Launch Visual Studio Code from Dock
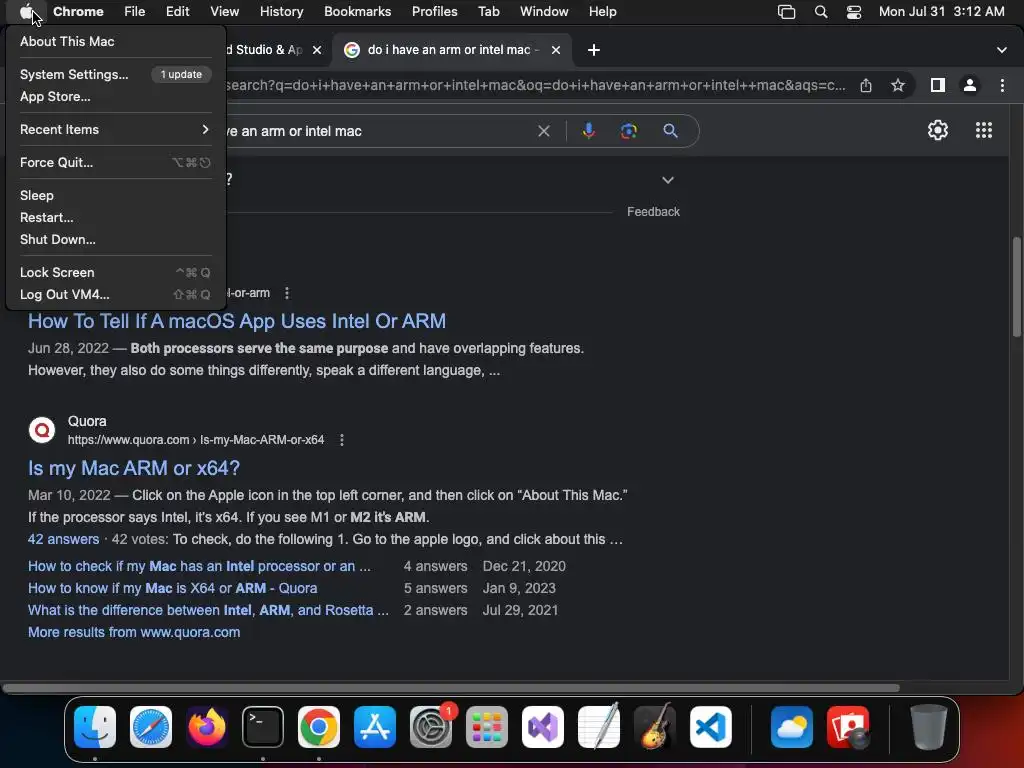1024x768 pixels. pos(711,727)
